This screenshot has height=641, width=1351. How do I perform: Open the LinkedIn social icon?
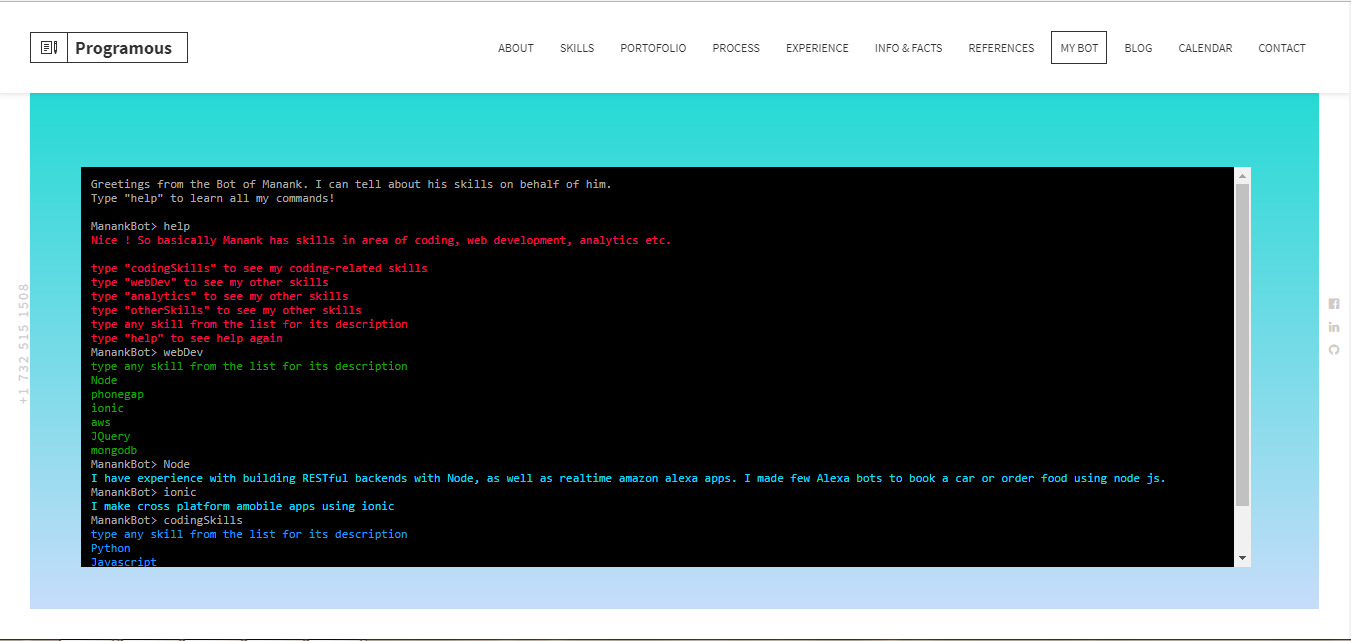(1334, 327)
